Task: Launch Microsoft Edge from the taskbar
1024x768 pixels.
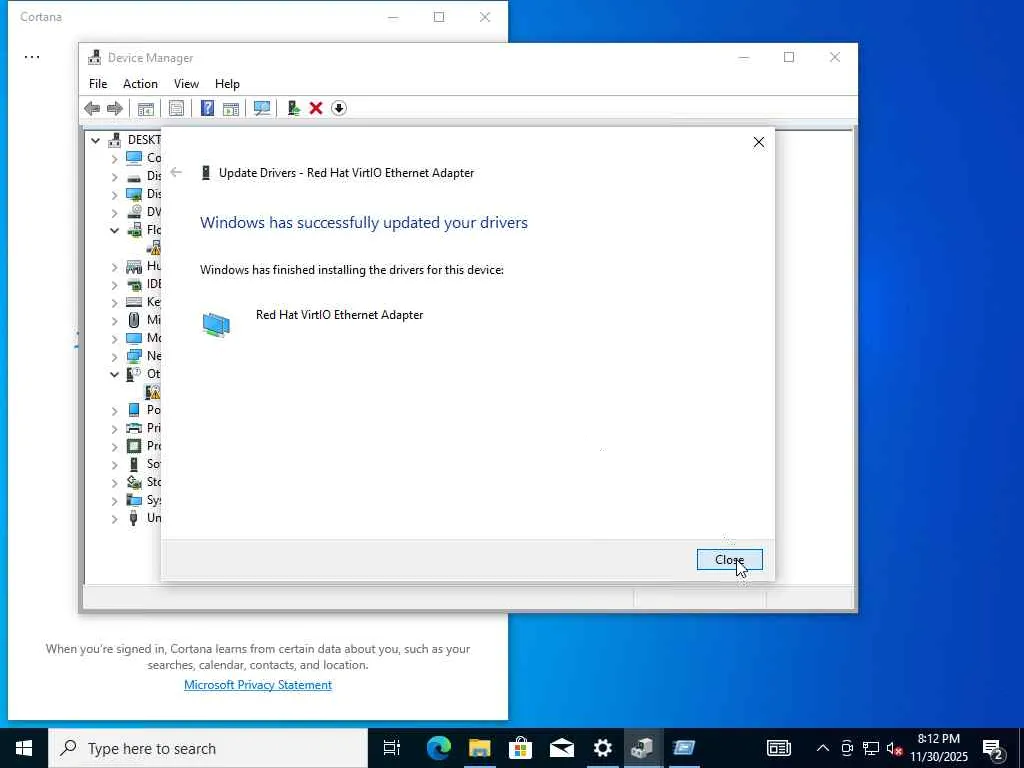Action: pyautogui.click(x=438, y=748)
